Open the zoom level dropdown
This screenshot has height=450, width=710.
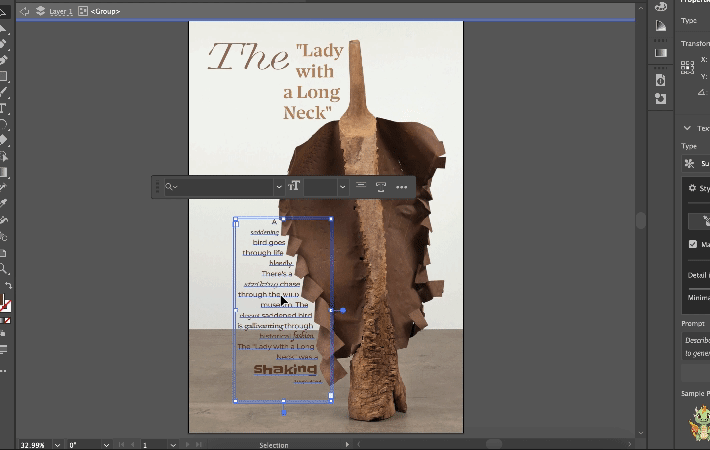pos(57,445)
